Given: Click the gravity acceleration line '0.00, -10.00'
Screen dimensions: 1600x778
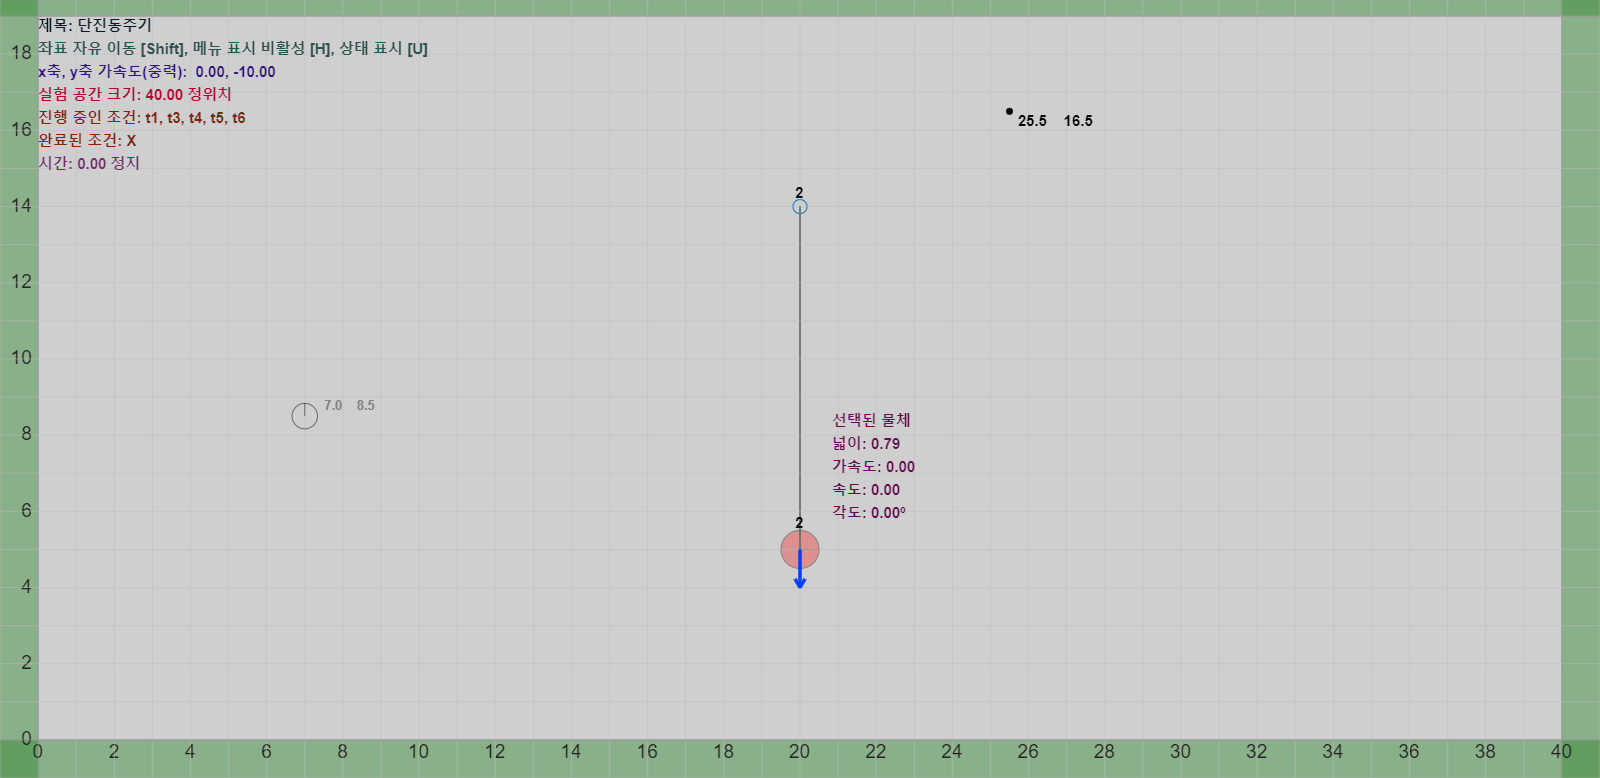Looking at the screenshot, I should 157,72.
